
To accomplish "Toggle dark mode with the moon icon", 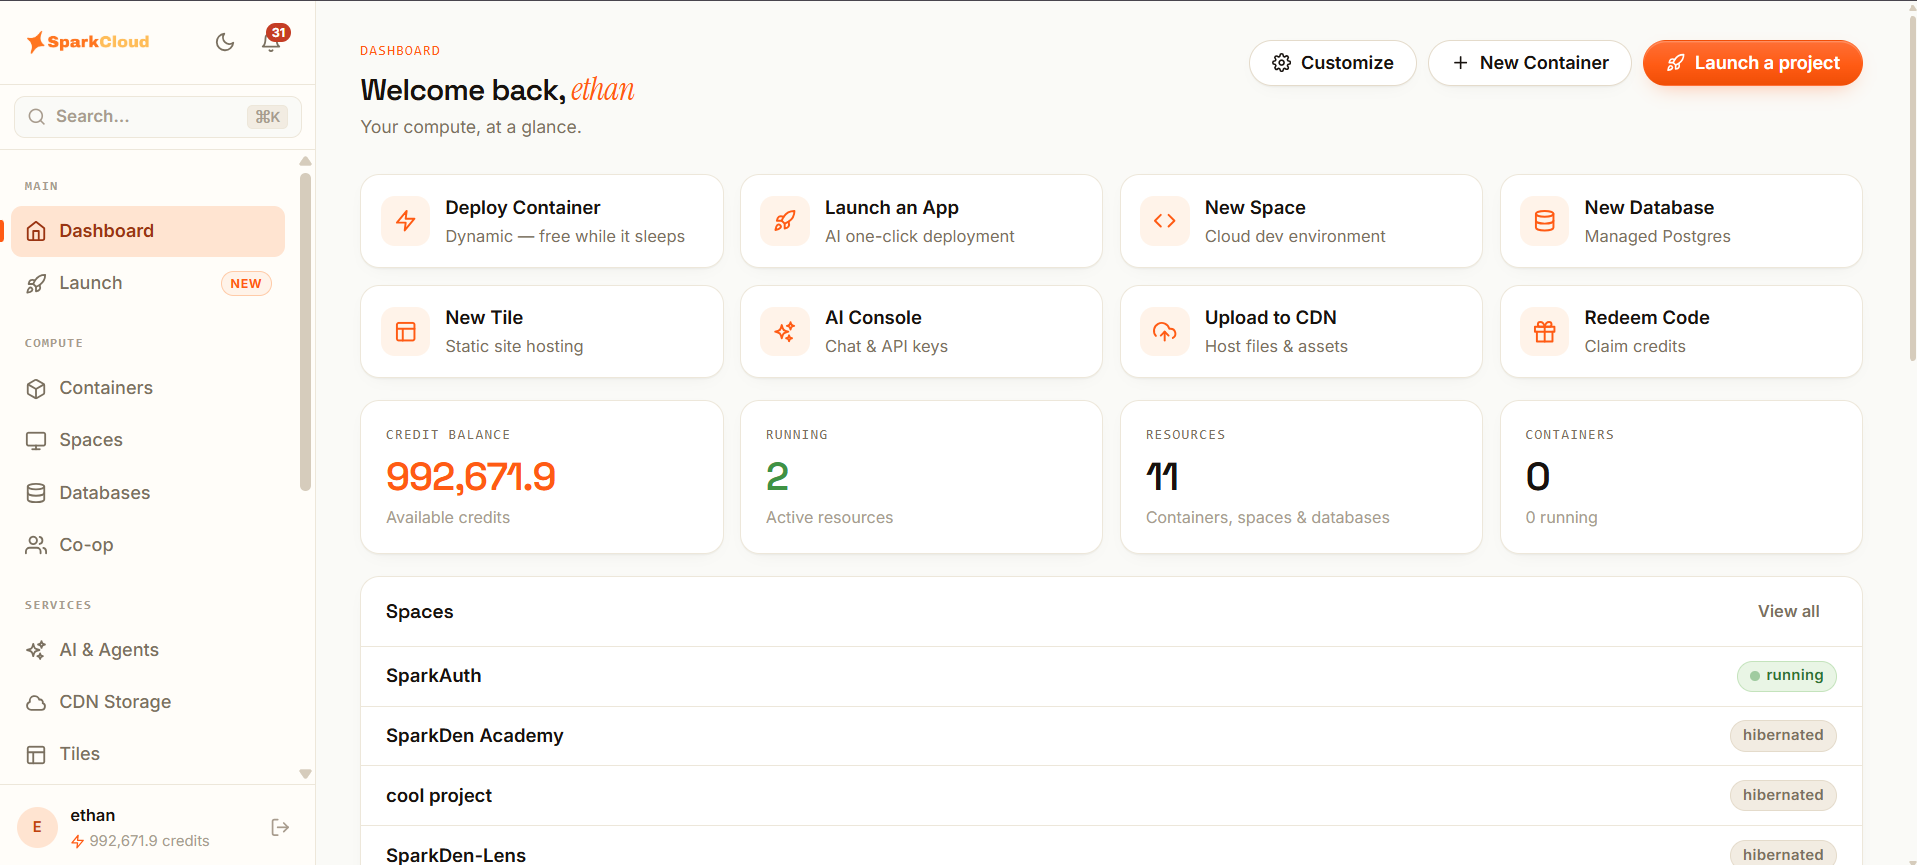I will click(x=225, y=42).
